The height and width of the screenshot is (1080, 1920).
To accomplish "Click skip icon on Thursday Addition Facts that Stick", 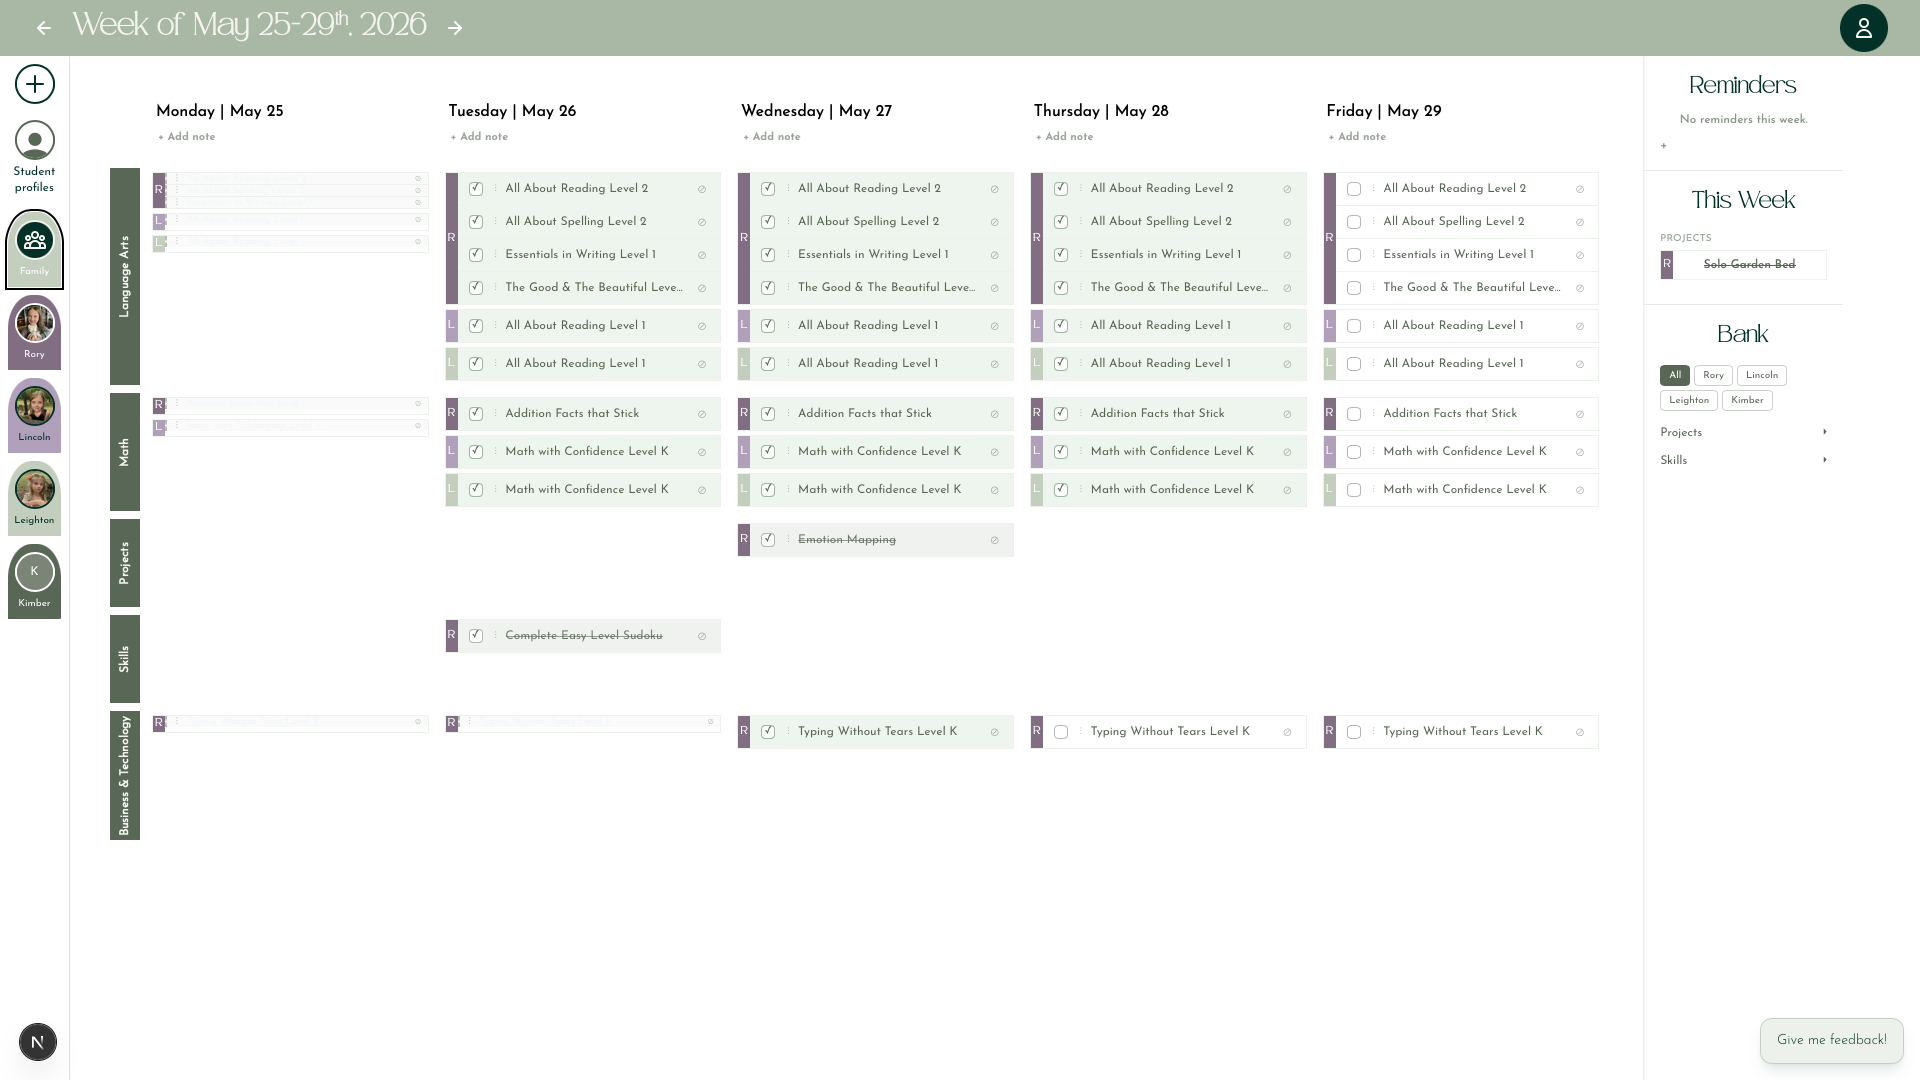I will pyautogui.click(x=1287, y=414).
